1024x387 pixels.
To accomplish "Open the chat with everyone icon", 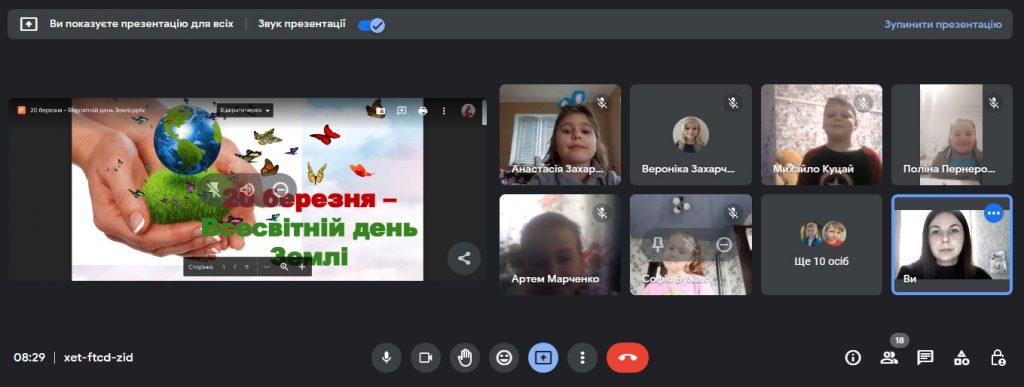I will 925,358.
